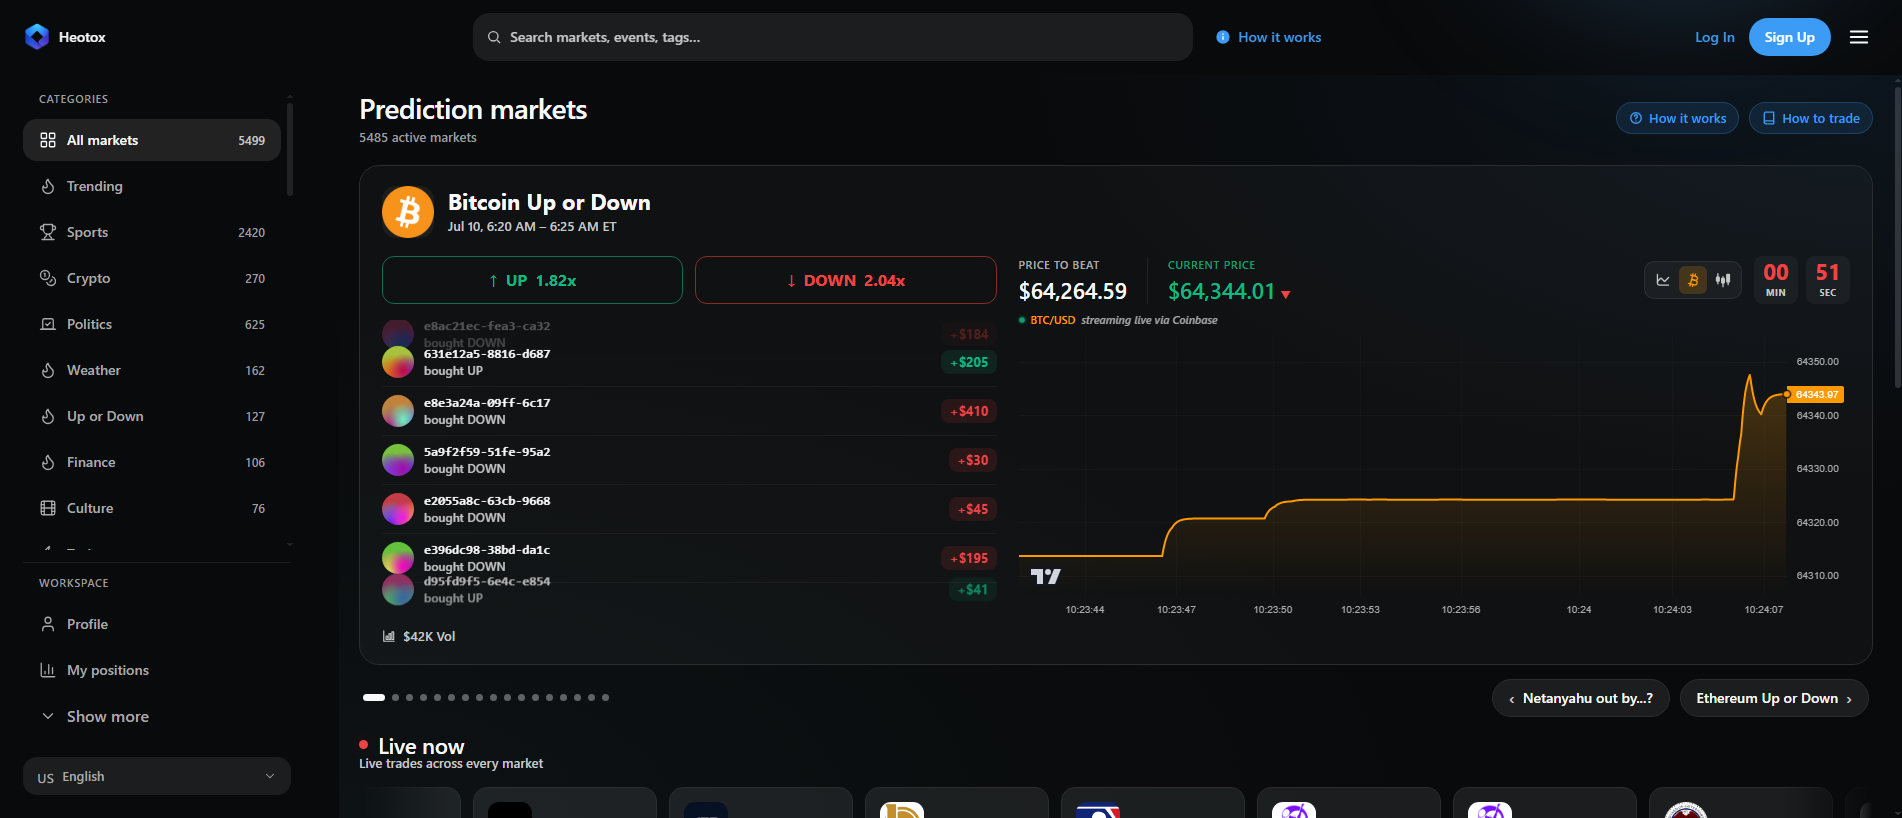The image size is (1902, 818).
Task: Click the orange Bitcoin coin icon
Action: (408, 212)
